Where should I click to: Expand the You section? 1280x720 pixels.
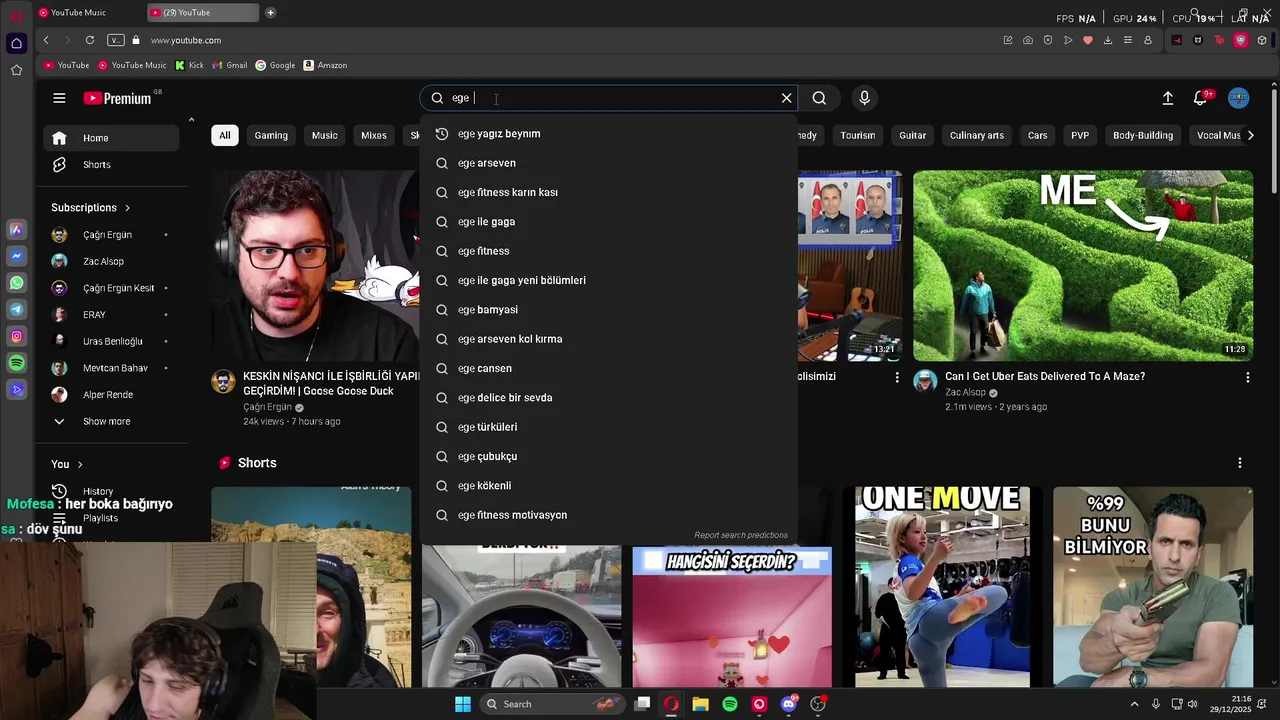67,464
